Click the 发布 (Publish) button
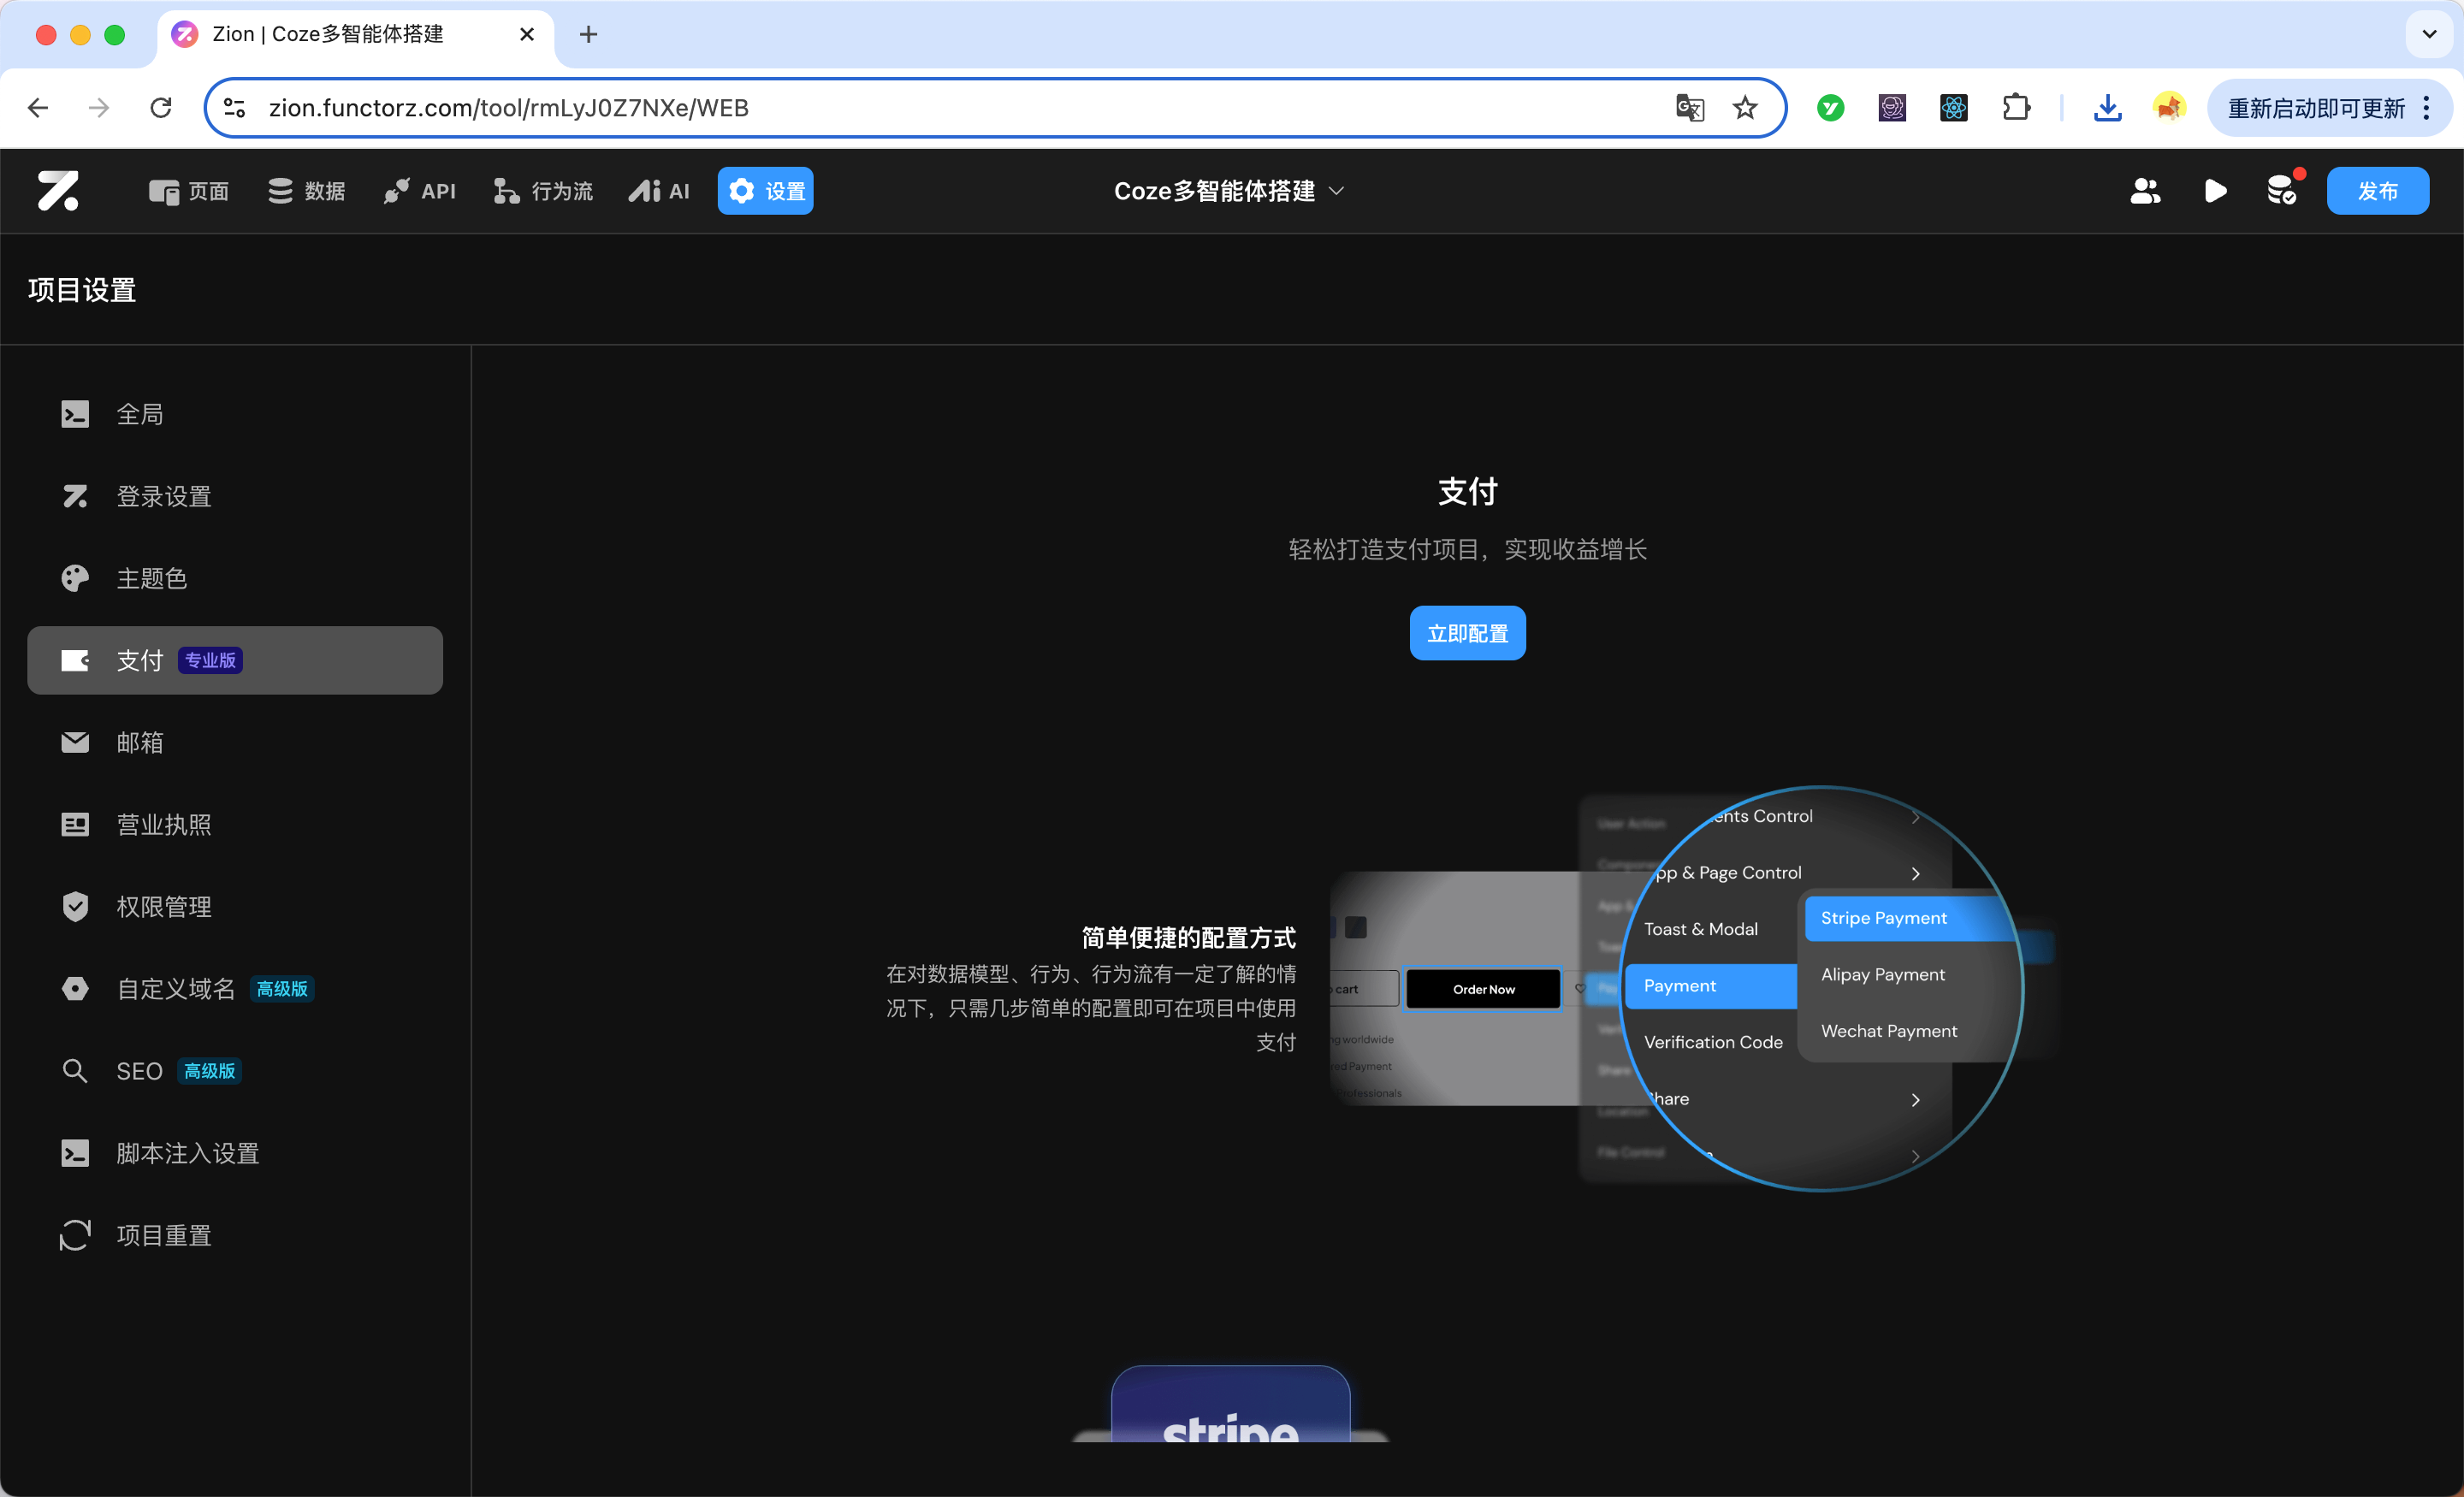Screen dimensions: 2464x1497 point(2377,191)
